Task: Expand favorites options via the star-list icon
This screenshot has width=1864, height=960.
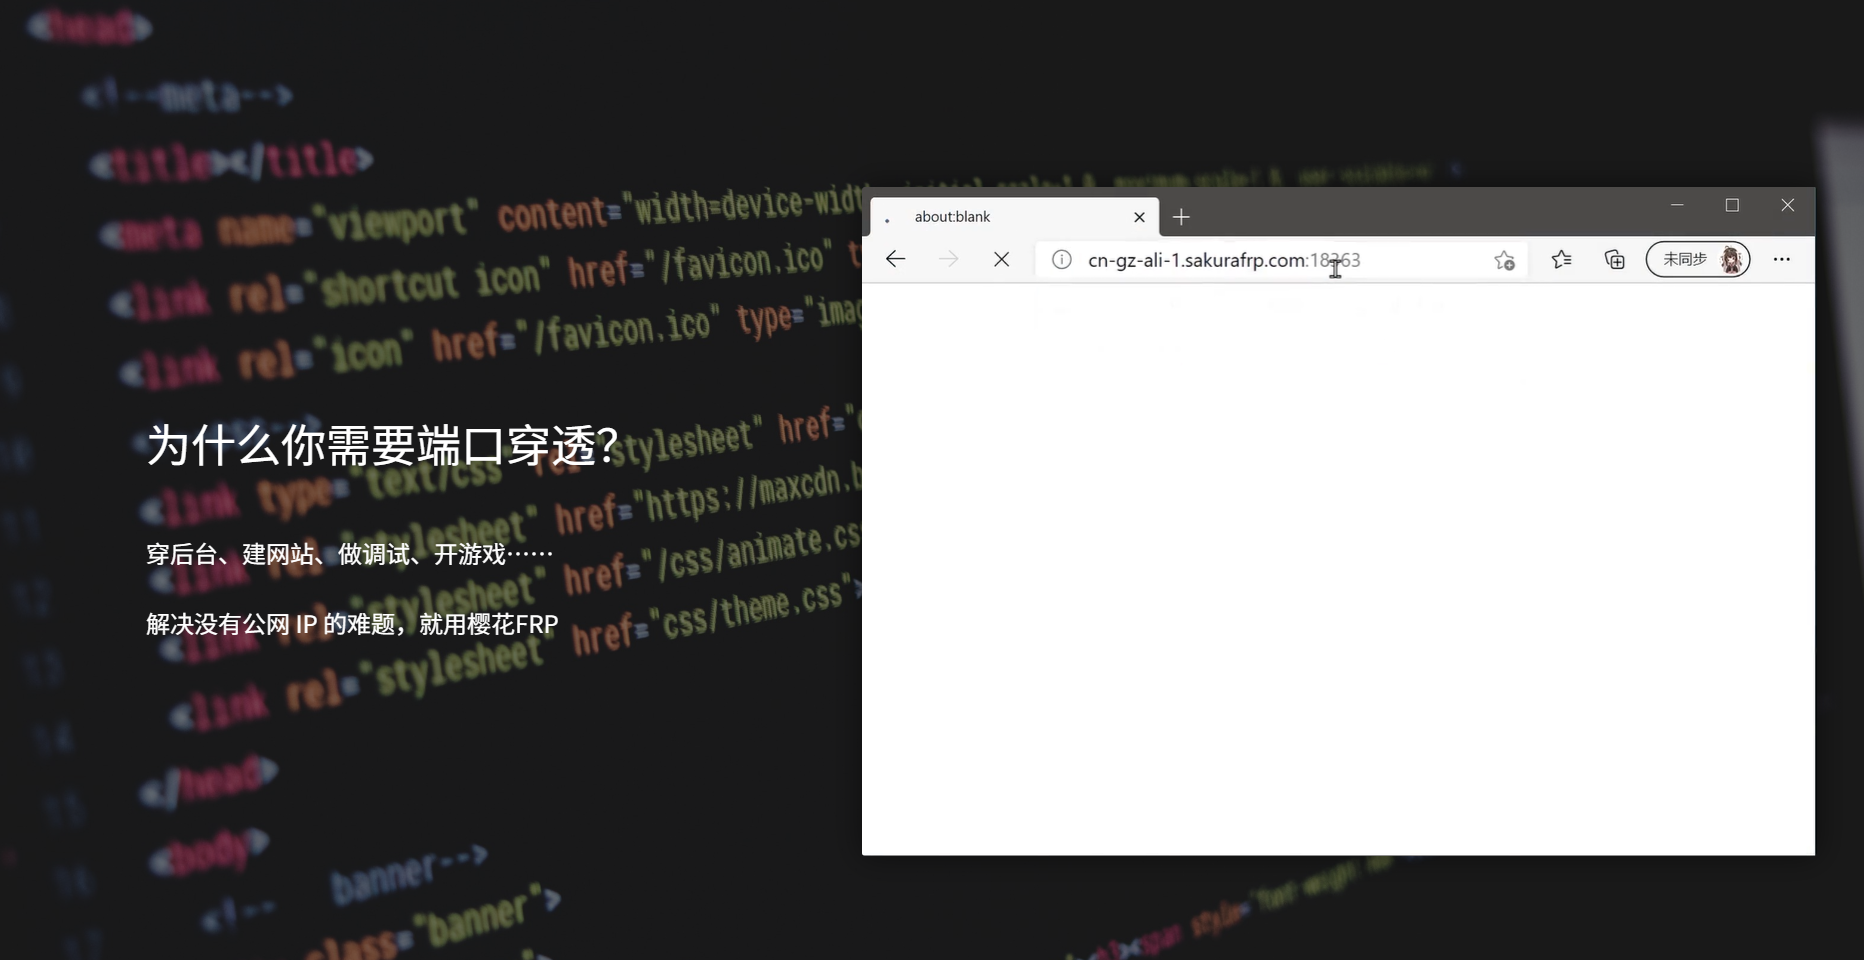Action: [1562, 259]
